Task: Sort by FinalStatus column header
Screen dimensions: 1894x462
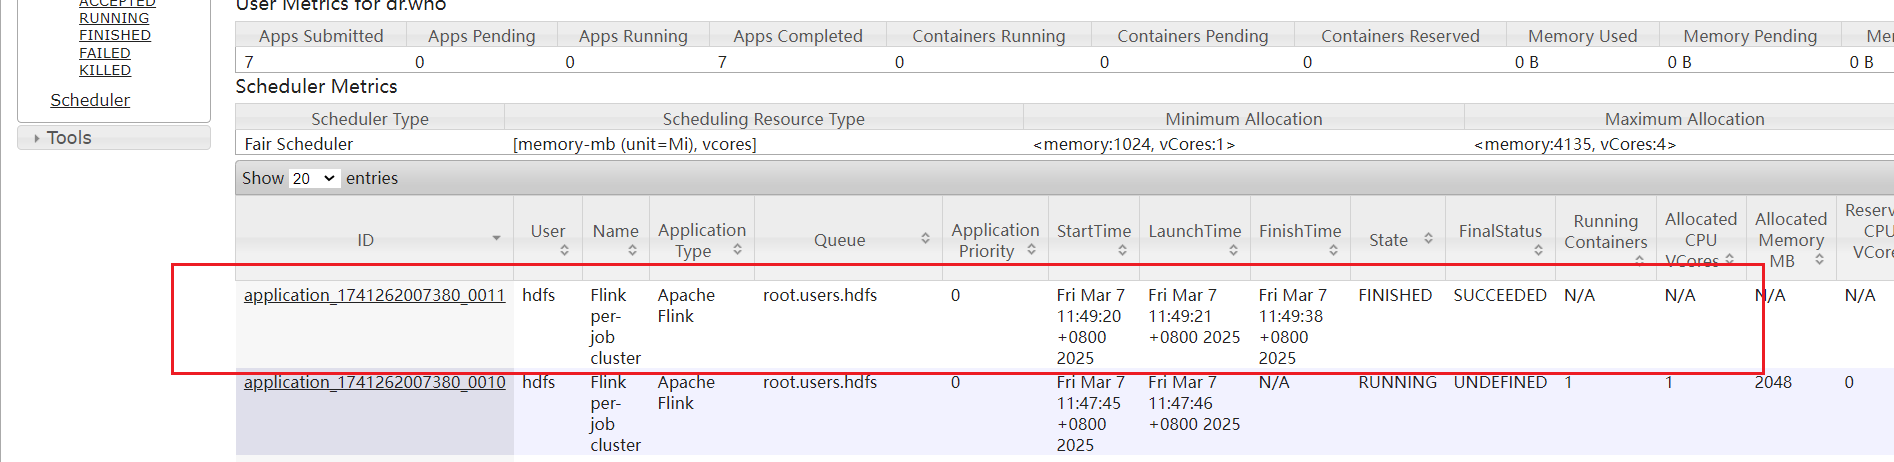Action: click(x=1500, y=232)
